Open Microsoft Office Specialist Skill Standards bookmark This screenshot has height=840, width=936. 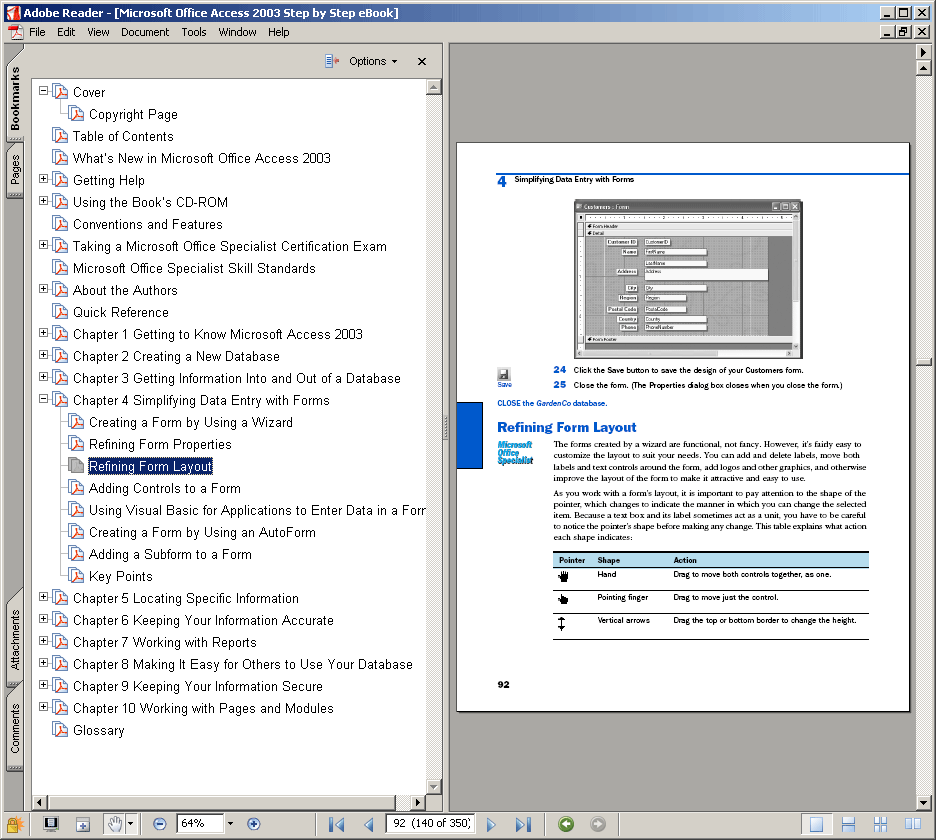[194, 268]
